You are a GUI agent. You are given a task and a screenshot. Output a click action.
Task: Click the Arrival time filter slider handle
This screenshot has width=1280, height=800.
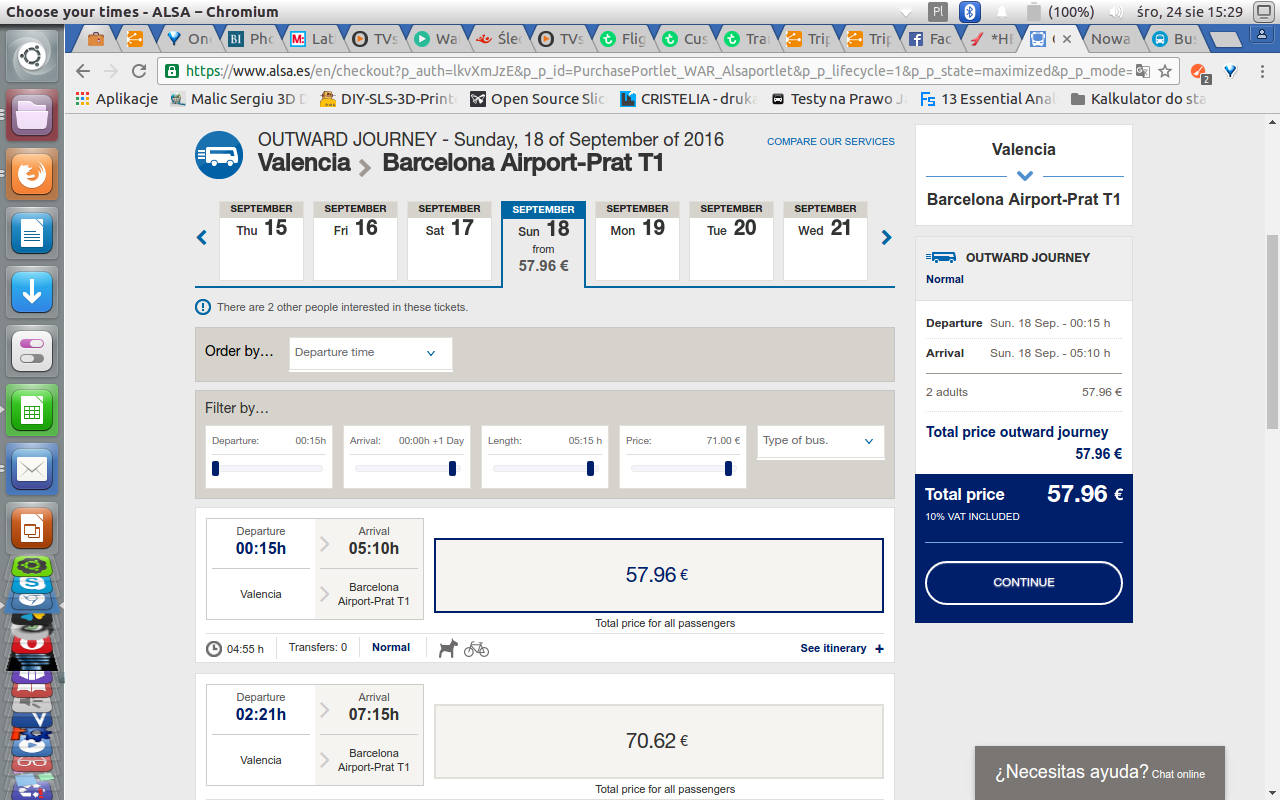click(x=452, y=468)
